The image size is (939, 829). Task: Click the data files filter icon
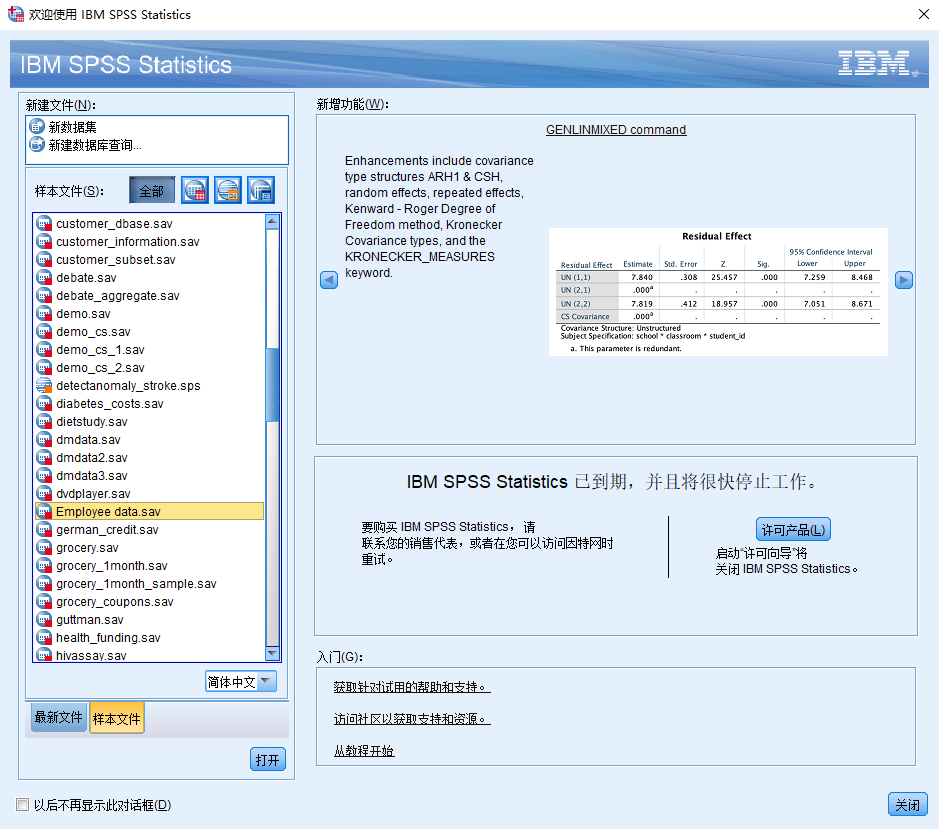(x=195, y=190)
